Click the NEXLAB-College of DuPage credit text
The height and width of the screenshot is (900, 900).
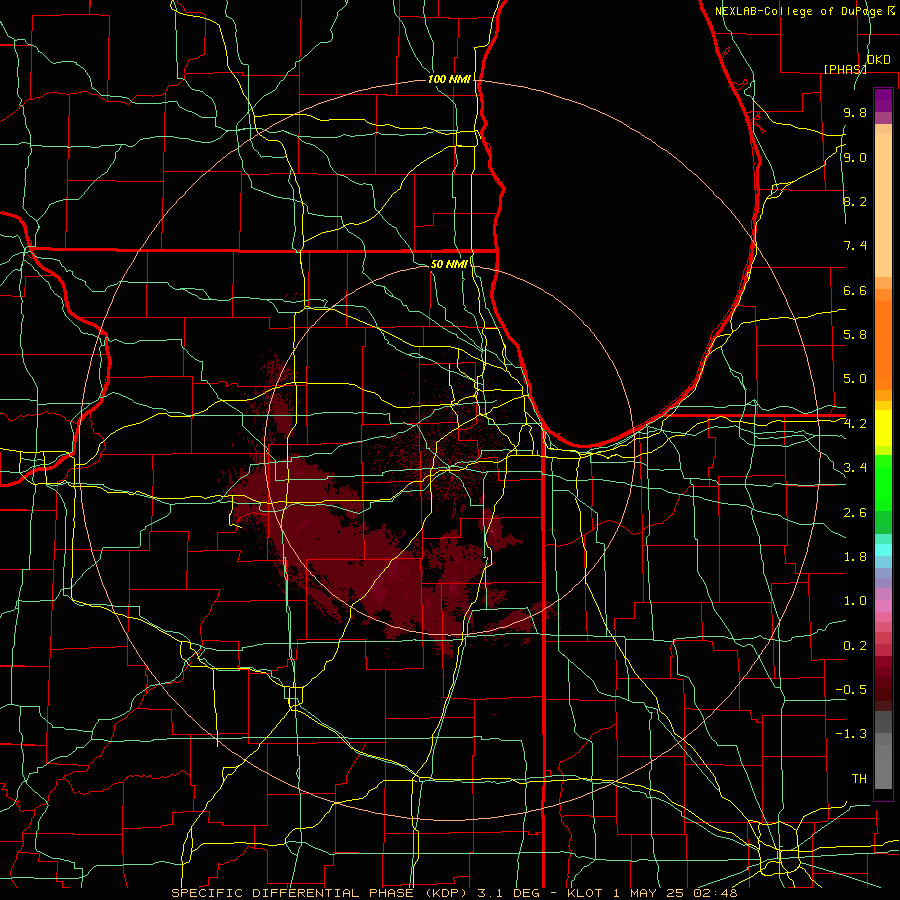click(x=799, y=11)
